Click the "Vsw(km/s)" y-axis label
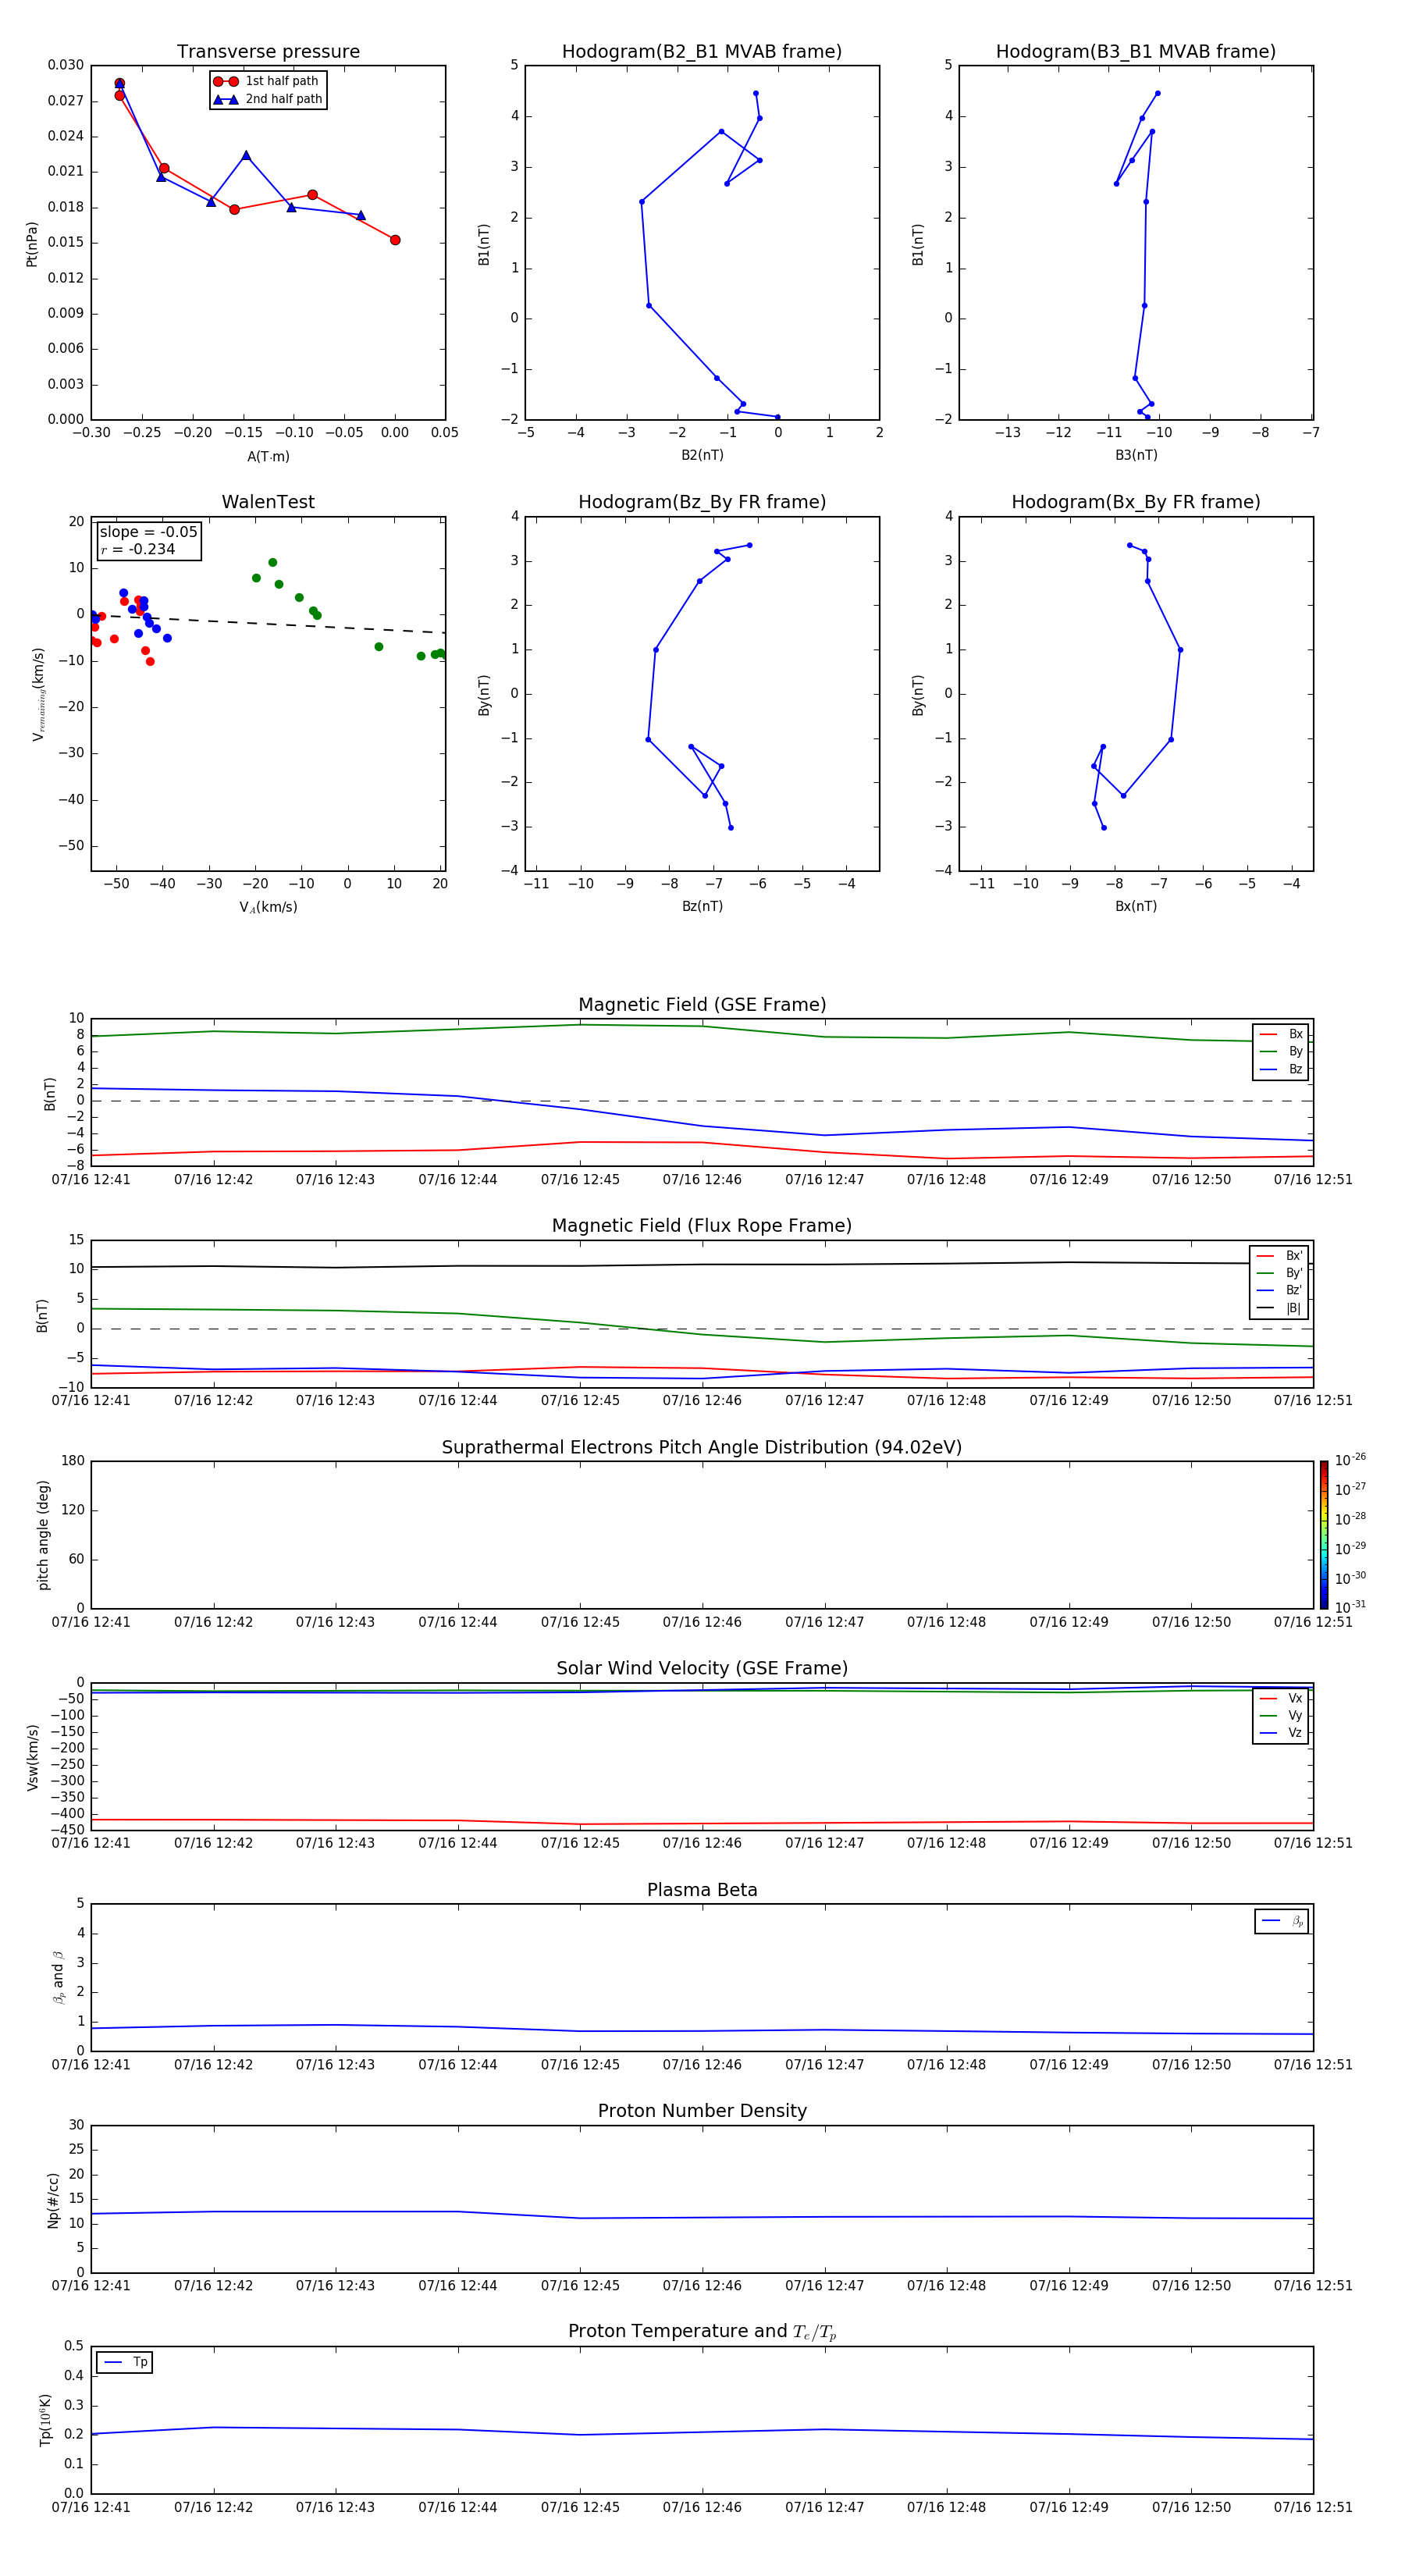Screen dimensions: 1405x2576 (33, 1757)
